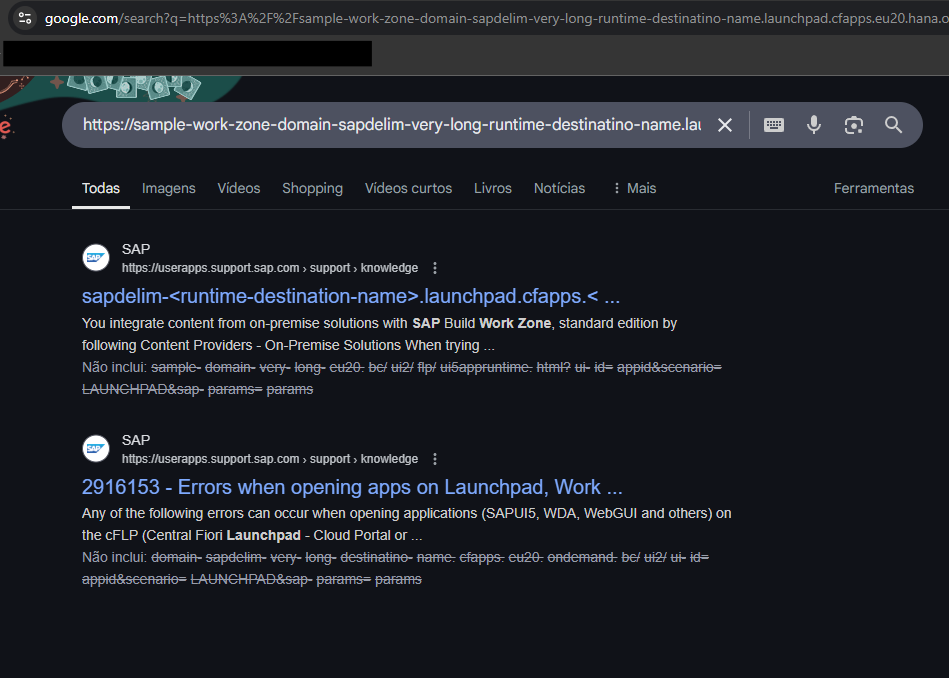
Task: Switch to the Imagens tab
Action: click(168, 188)
